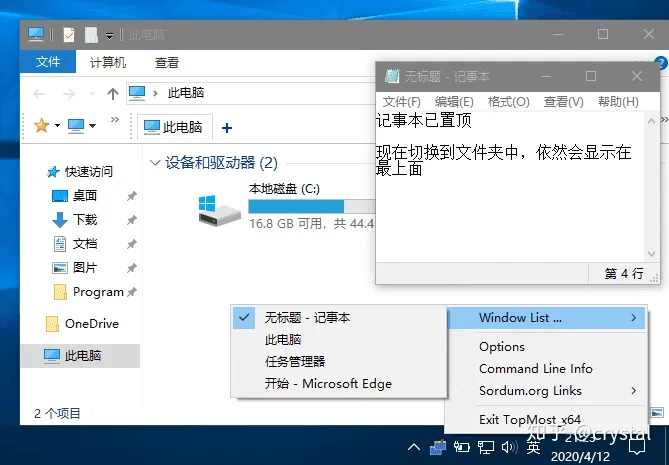
Task: Click the volume speaker tray icon
Action: (x=509, y=447)
